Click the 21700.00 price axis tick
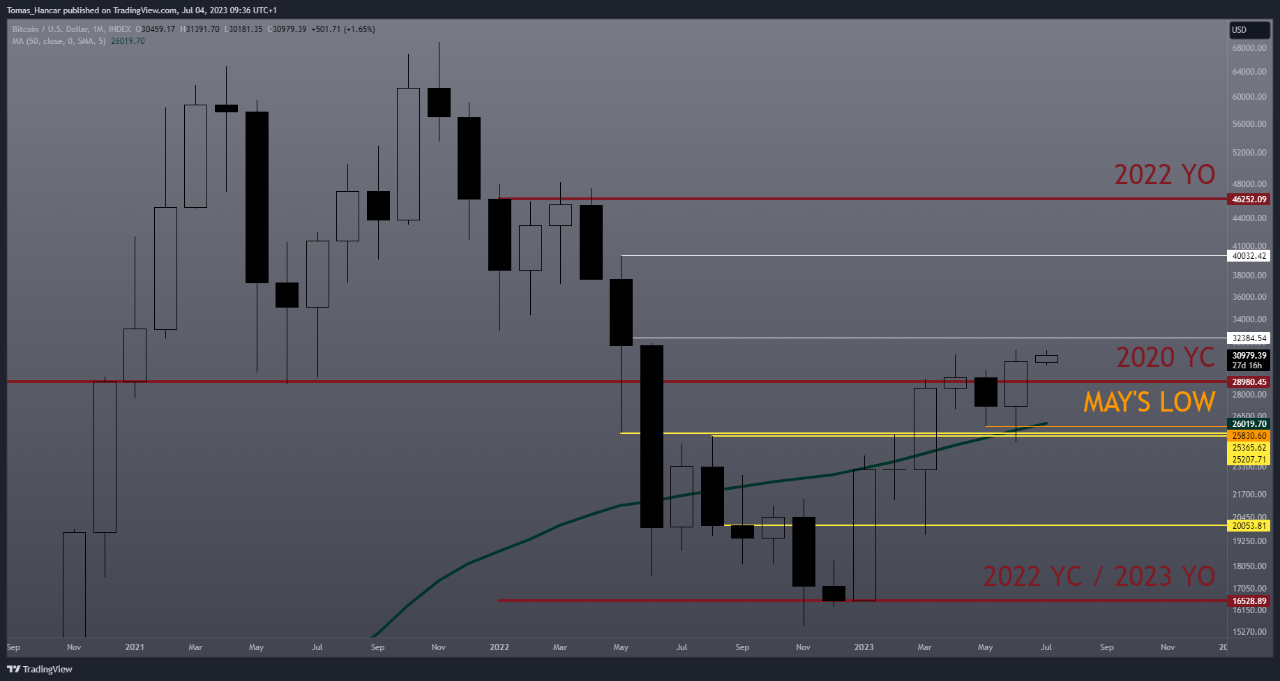The image size is (1280, 681). tap(1249, 494)
